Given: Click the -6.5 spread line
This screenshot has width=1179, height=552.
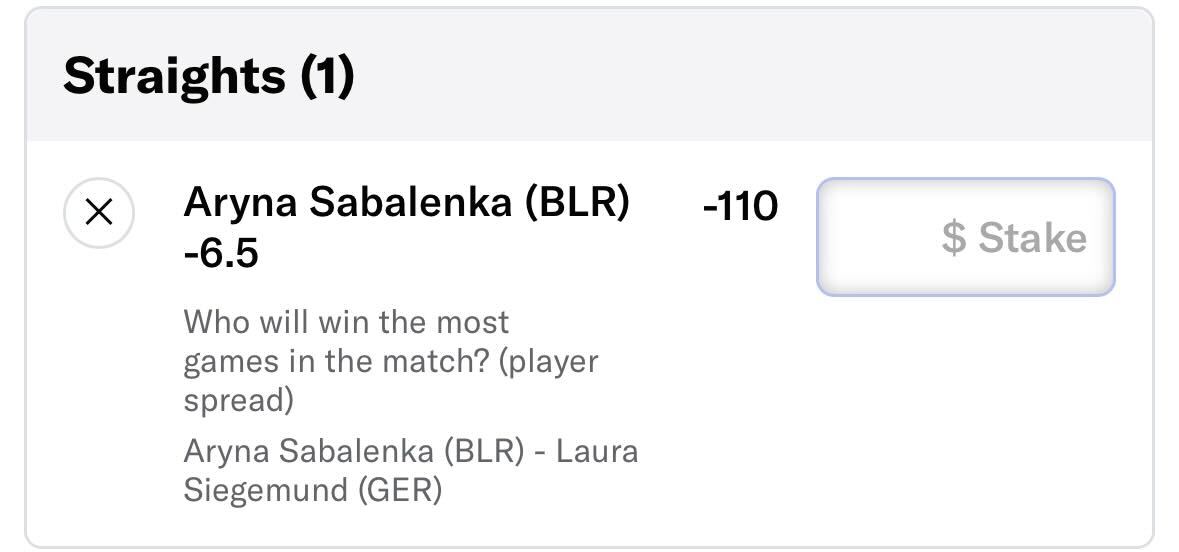Looking at the screenshot, I should [x=221, y=254].
